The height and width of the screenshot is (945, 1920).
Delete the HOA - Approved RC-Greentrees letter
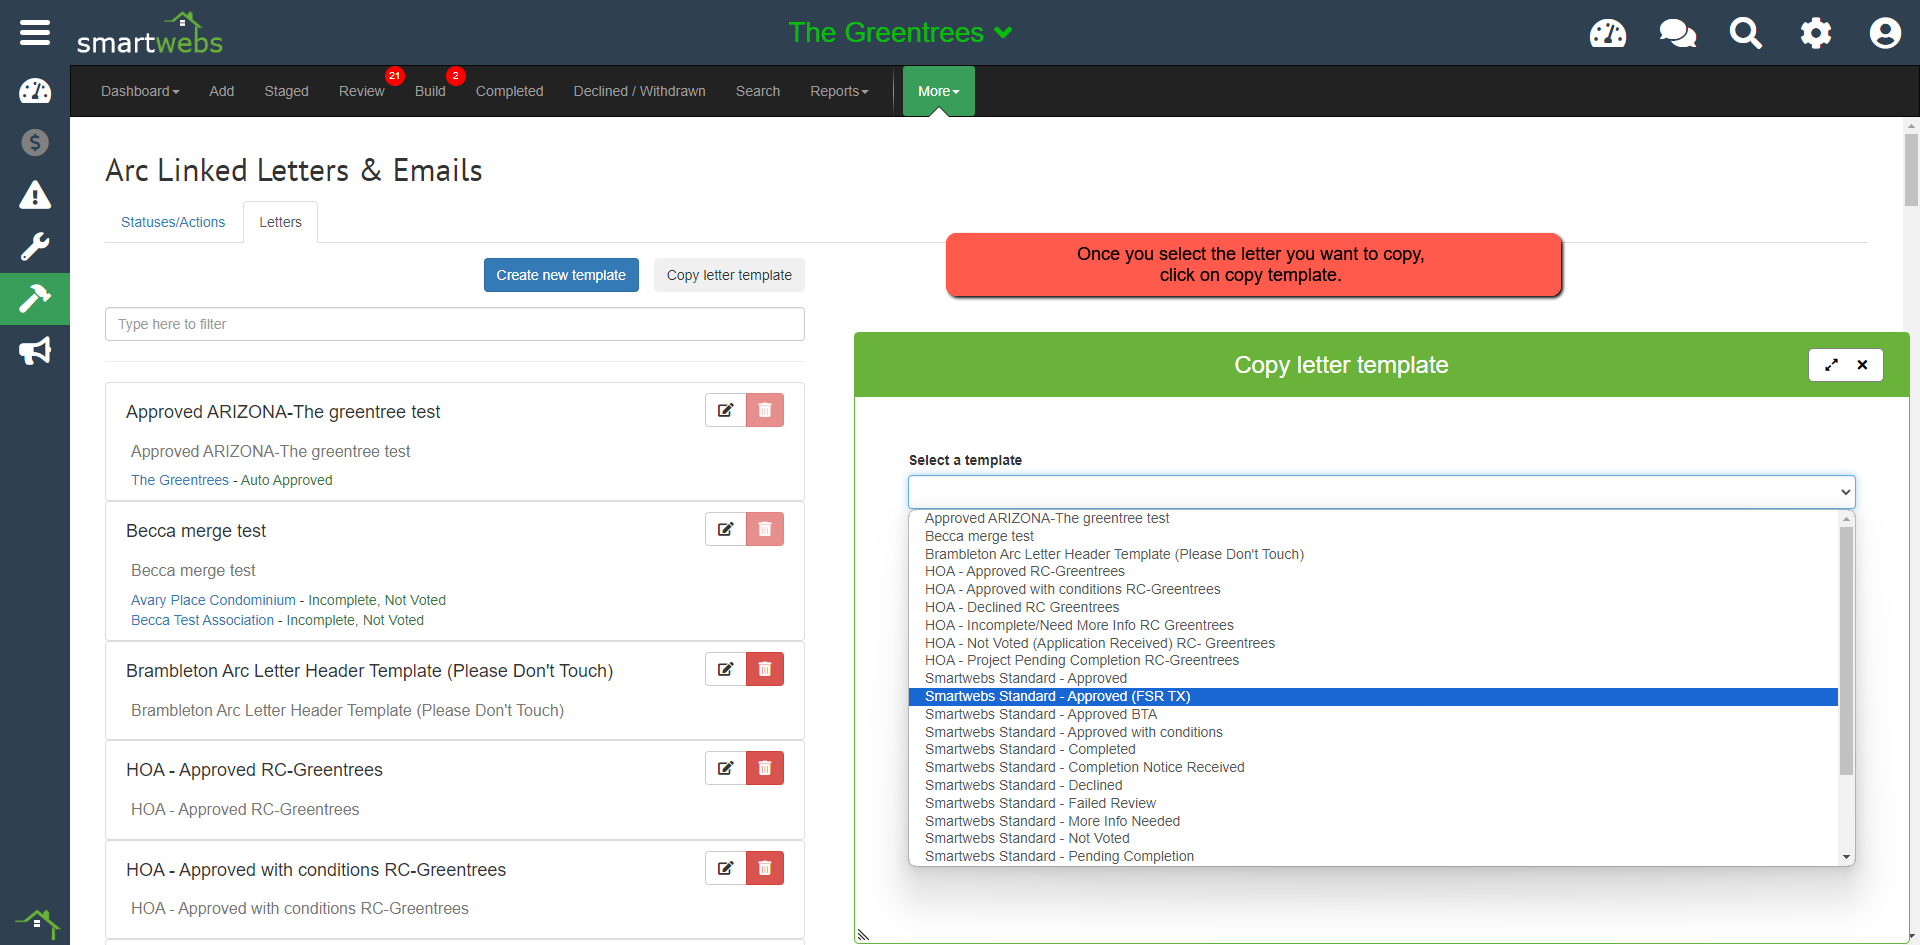765,768
